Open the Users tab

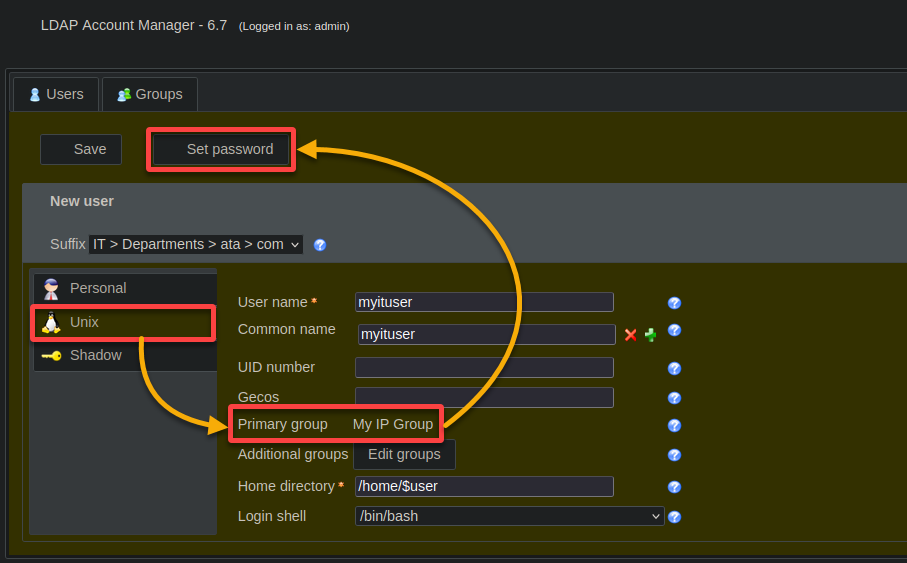click(56, 94)
